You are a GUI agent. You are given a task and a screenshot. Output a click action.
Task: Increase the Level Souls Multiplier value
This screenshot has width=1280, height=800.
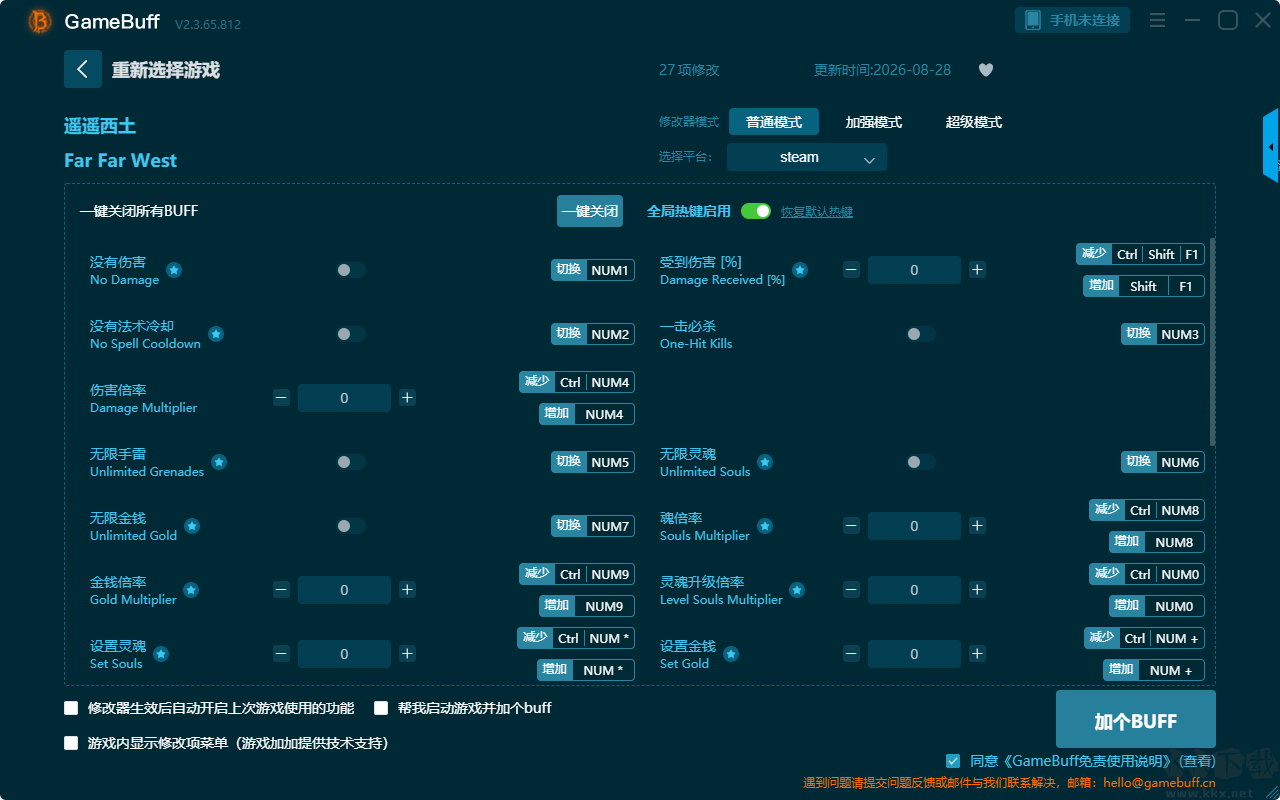(977, 590)
